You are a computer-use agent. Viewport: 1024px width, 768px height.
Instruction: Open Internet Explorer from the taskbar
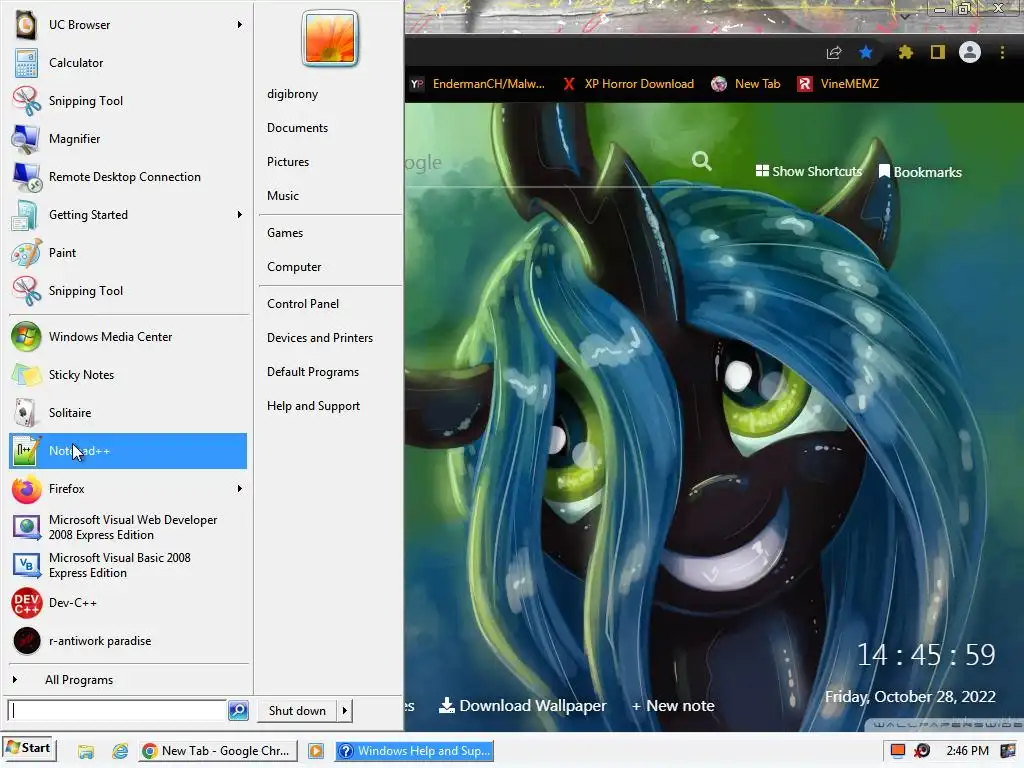click(120, 751)
